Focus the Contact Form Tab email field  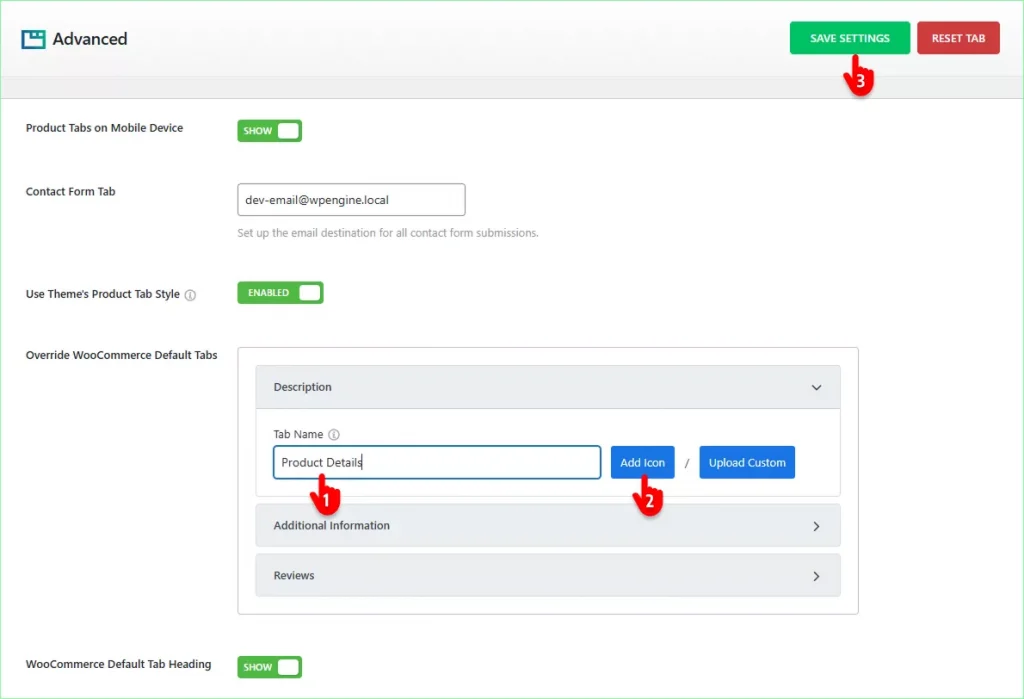pyautogui.click(x=351, y=200)
